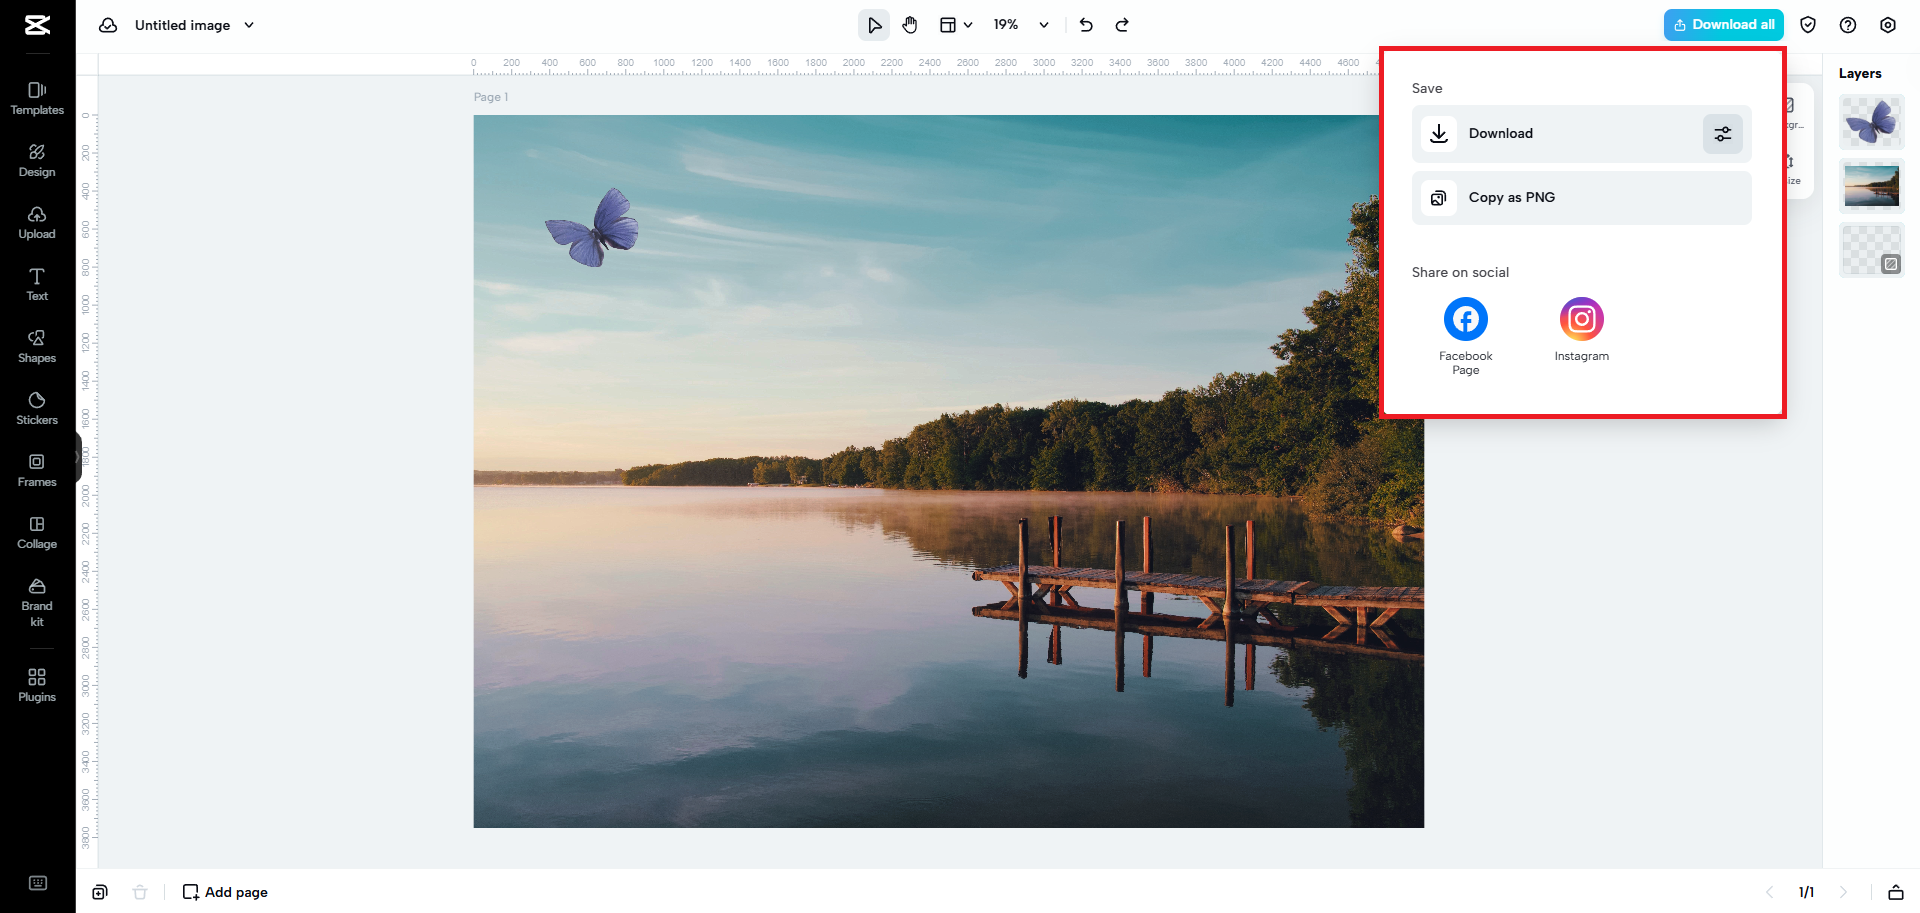Share to Instagram from the Save panel
This screenshot has height=913, width=1920.
[1581, 318]
